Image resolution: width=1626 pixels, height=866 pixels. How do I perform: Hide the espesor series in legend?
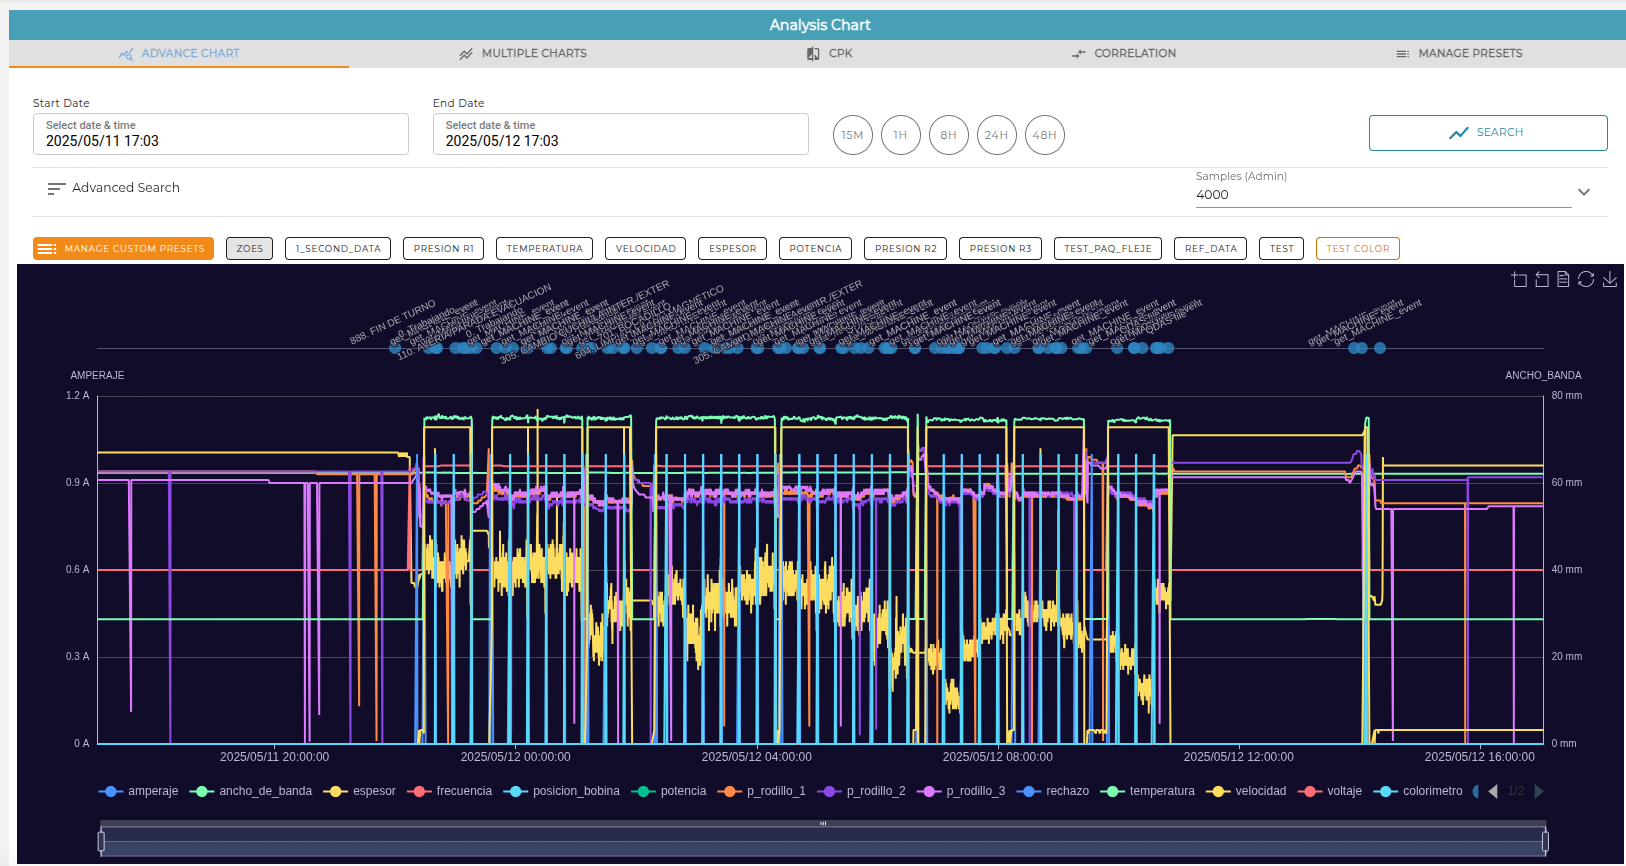pos(360,791)
